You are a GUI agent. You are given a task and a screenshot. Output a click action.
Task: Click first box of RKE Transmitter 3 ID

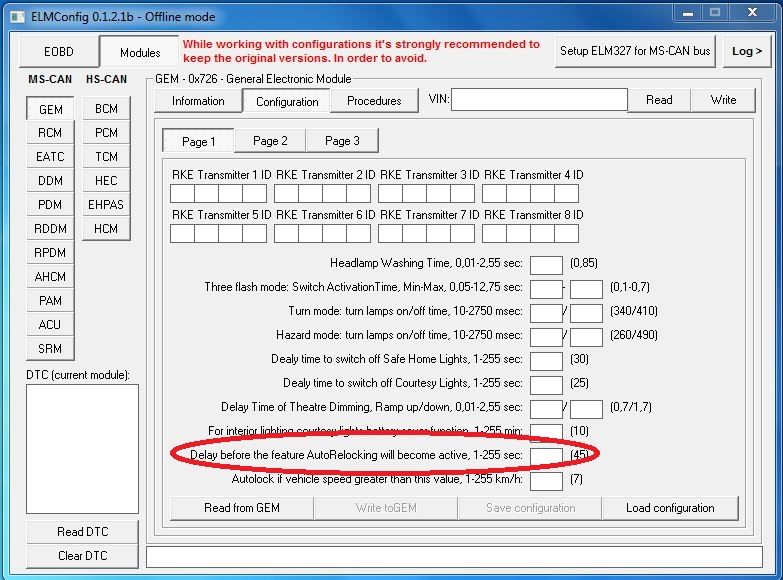click(x=390, y=193)
